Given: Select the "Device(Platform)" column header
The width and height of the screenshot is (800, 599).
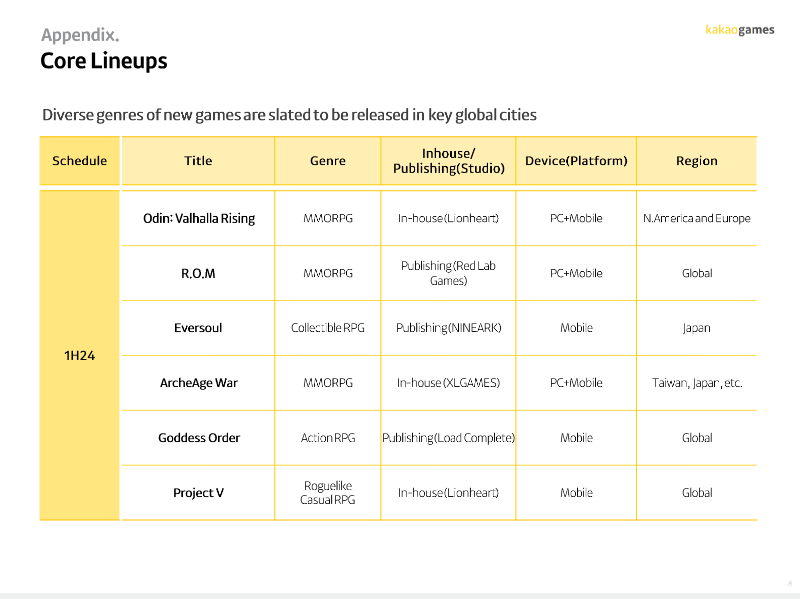Looking at the screenshot, I should 576,161.
